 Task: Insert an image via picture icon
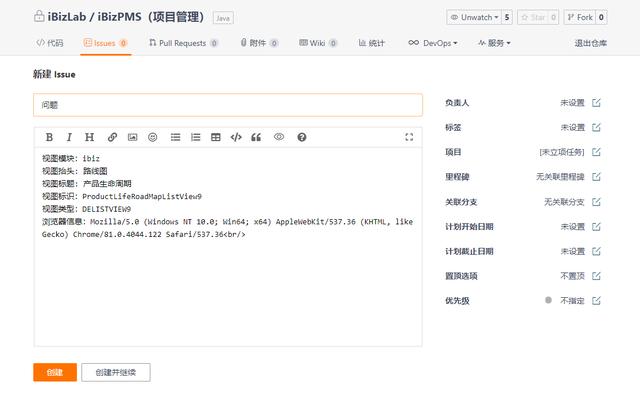[133, 137]
